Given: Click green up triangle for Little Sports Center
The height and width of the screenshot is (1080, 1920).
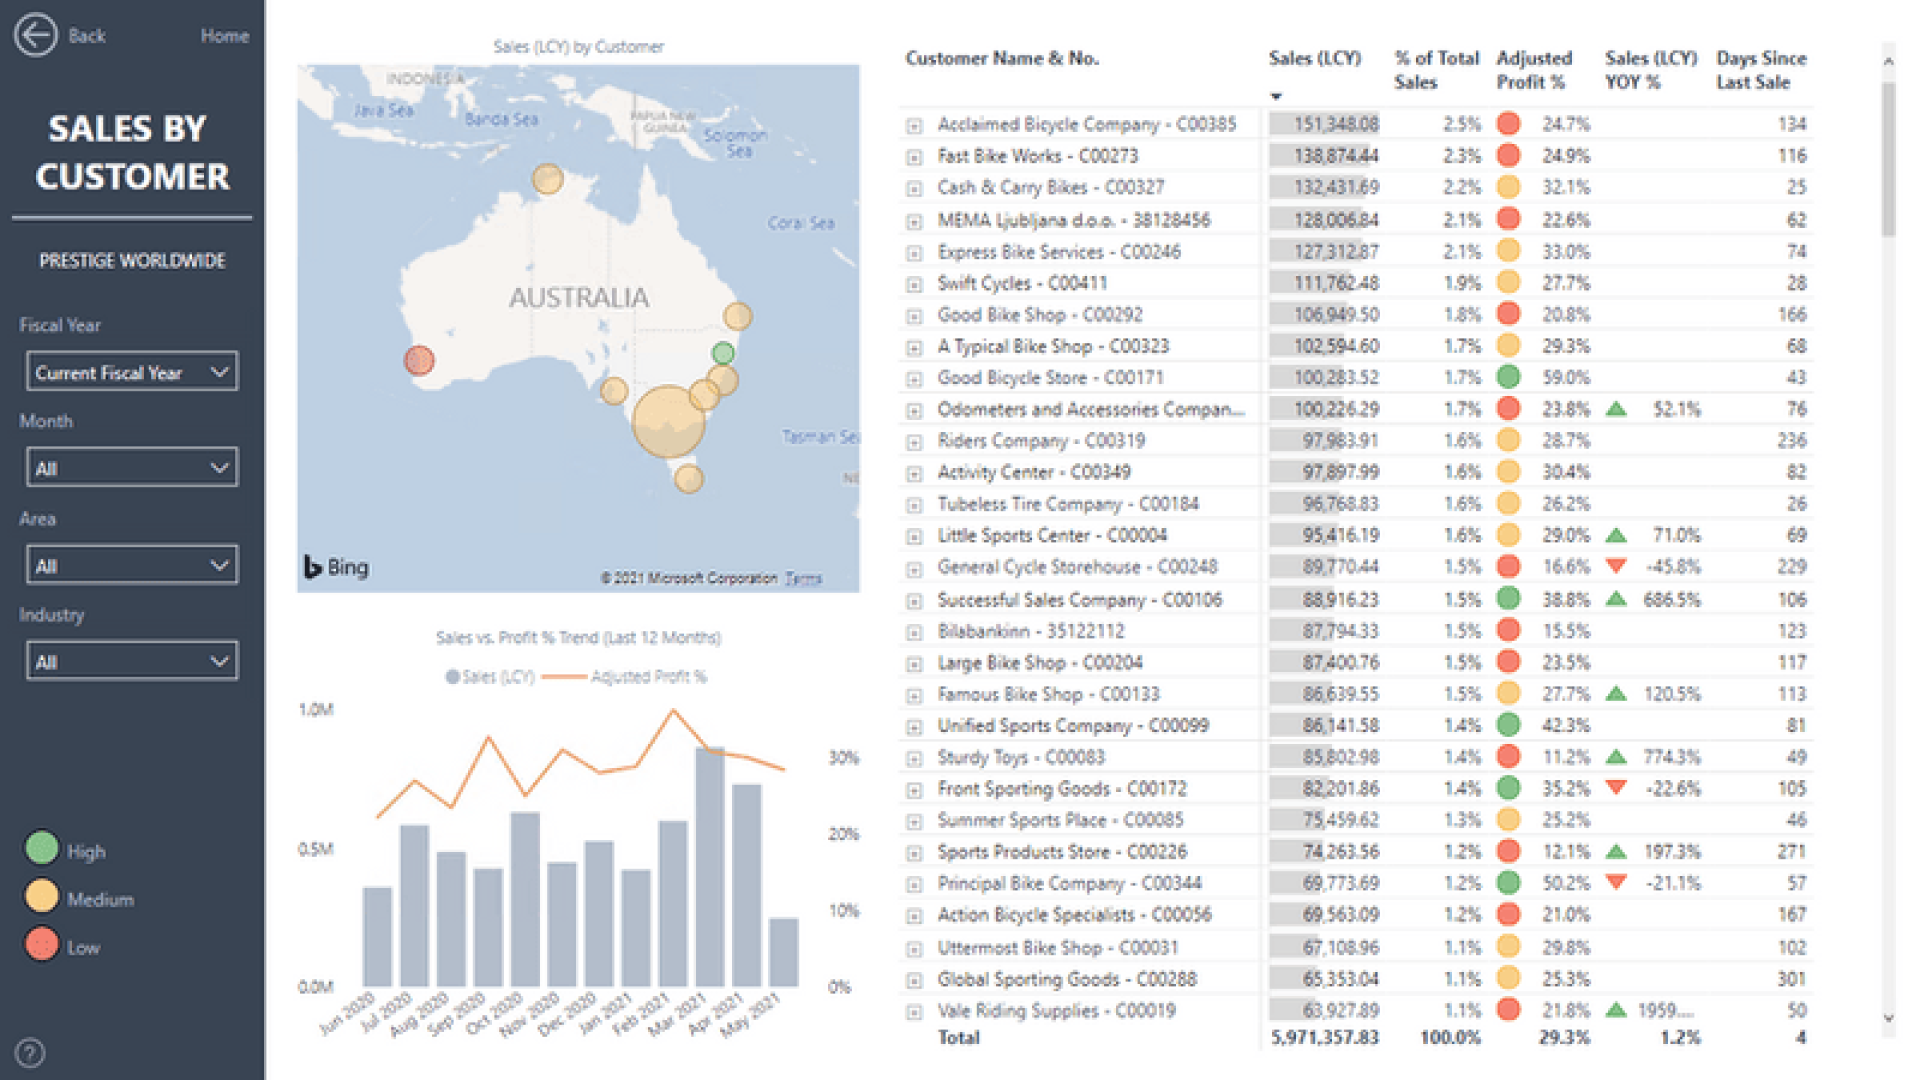Looking at the screenshot, I should 1616,536.
